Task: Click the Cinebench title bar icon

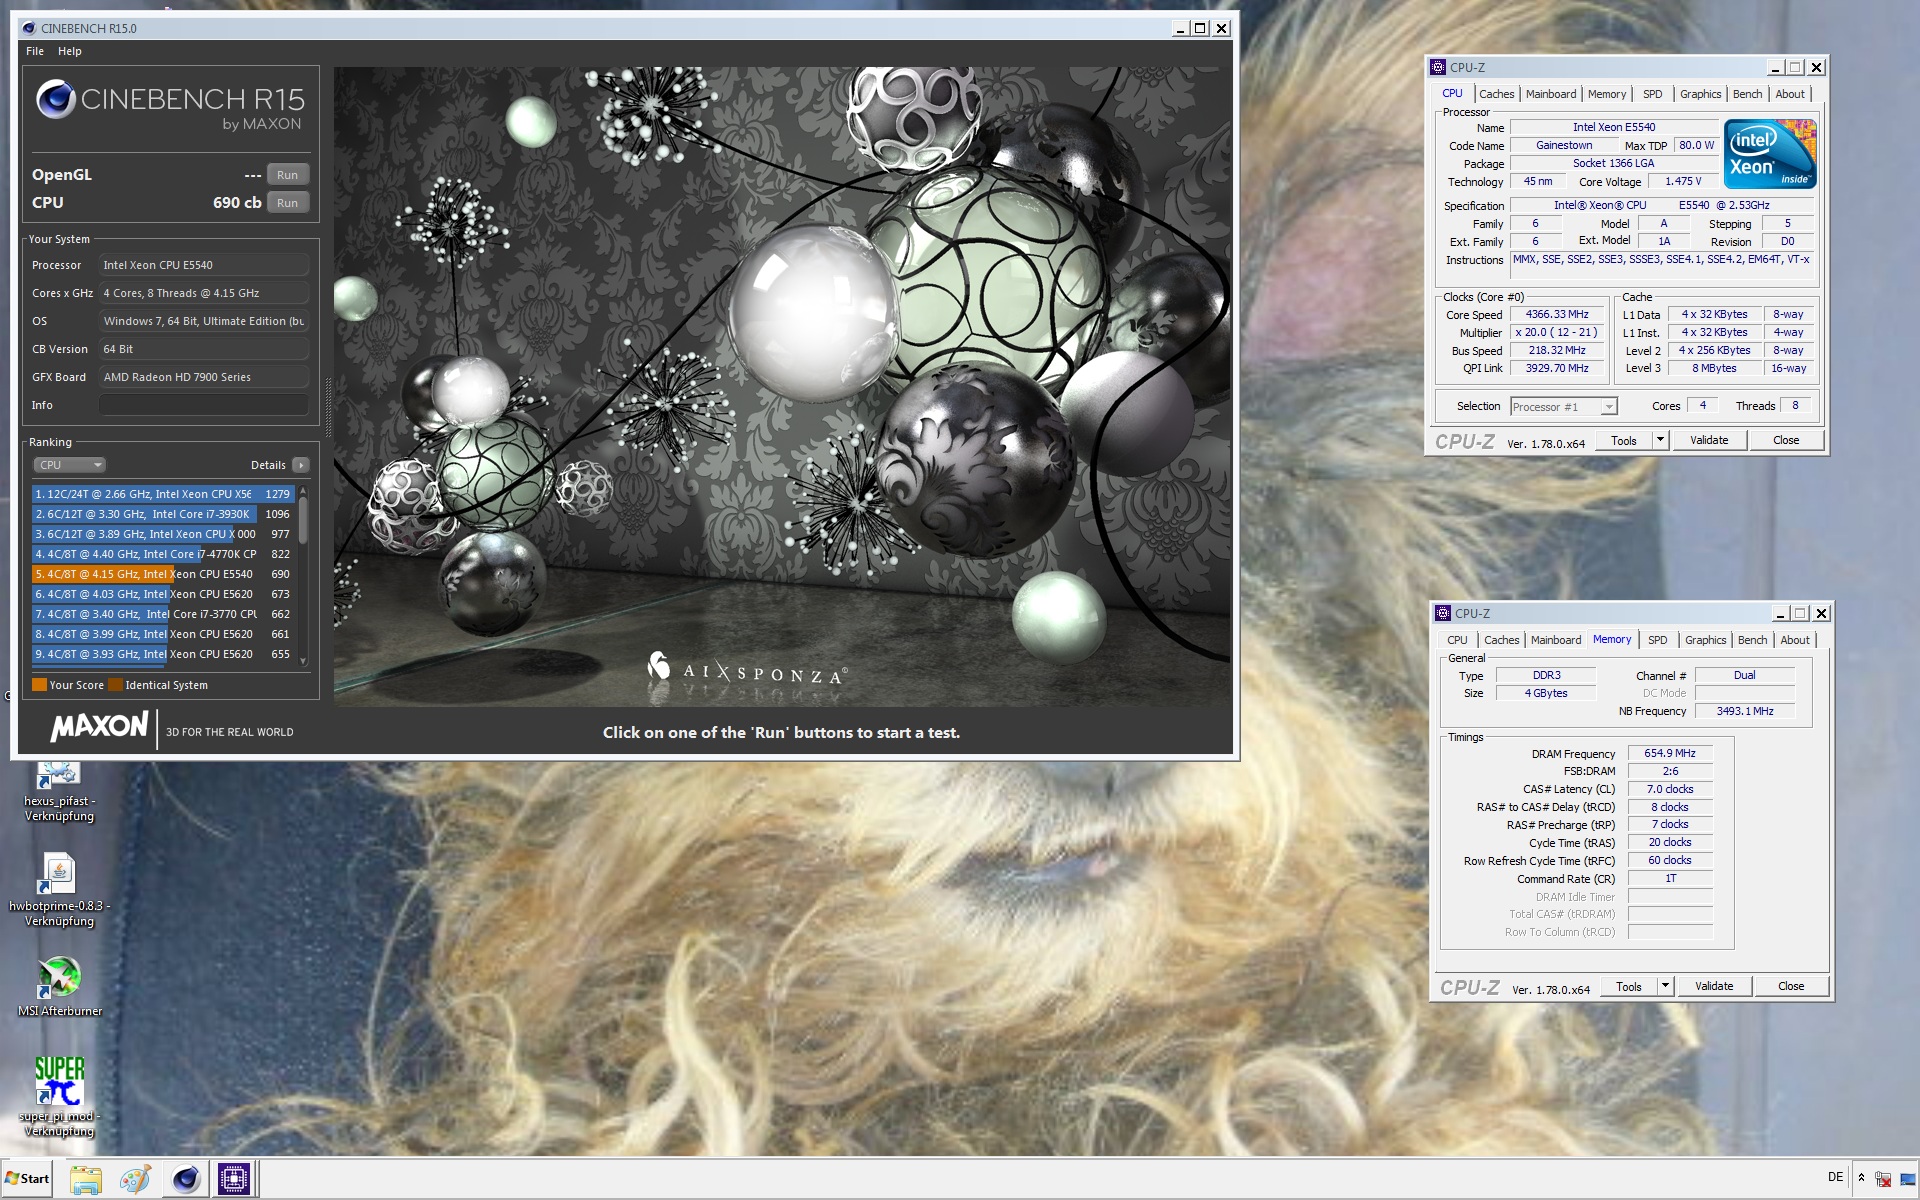Action: point(28,28)
